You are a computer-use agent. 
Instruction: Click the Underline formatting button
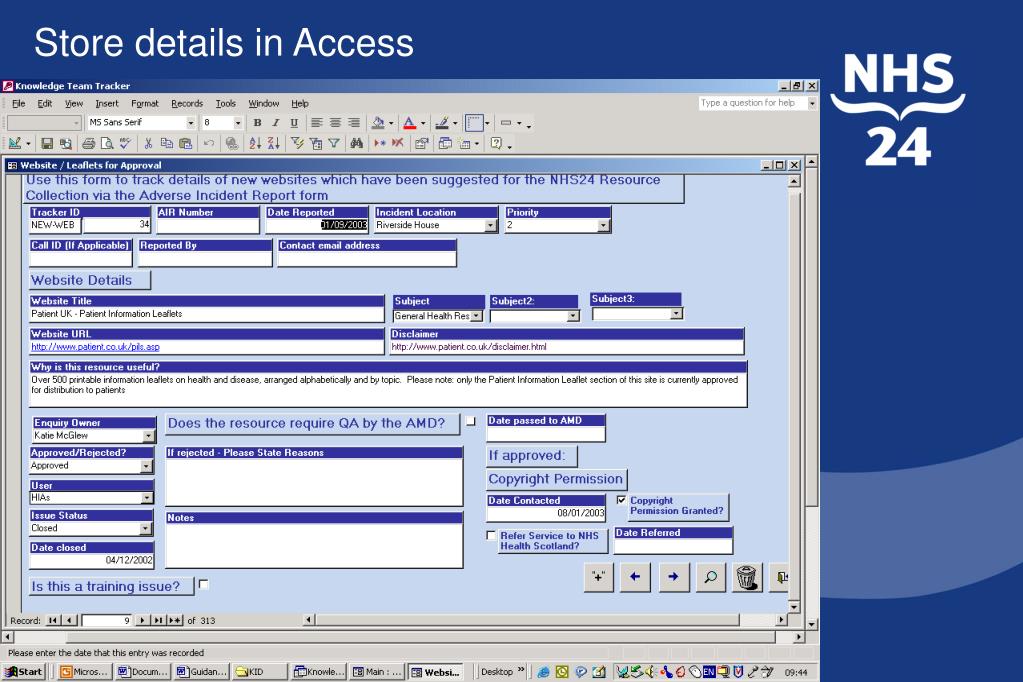(x=294, y=123)
